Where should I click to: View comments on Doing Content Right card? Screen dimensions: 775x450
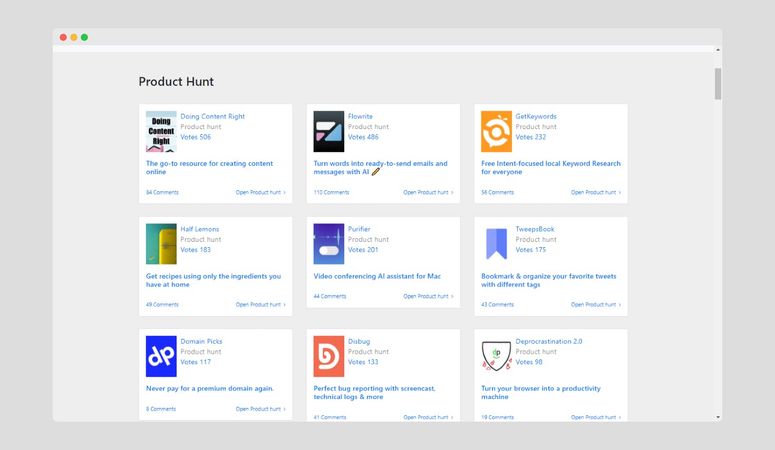[162, 192]
